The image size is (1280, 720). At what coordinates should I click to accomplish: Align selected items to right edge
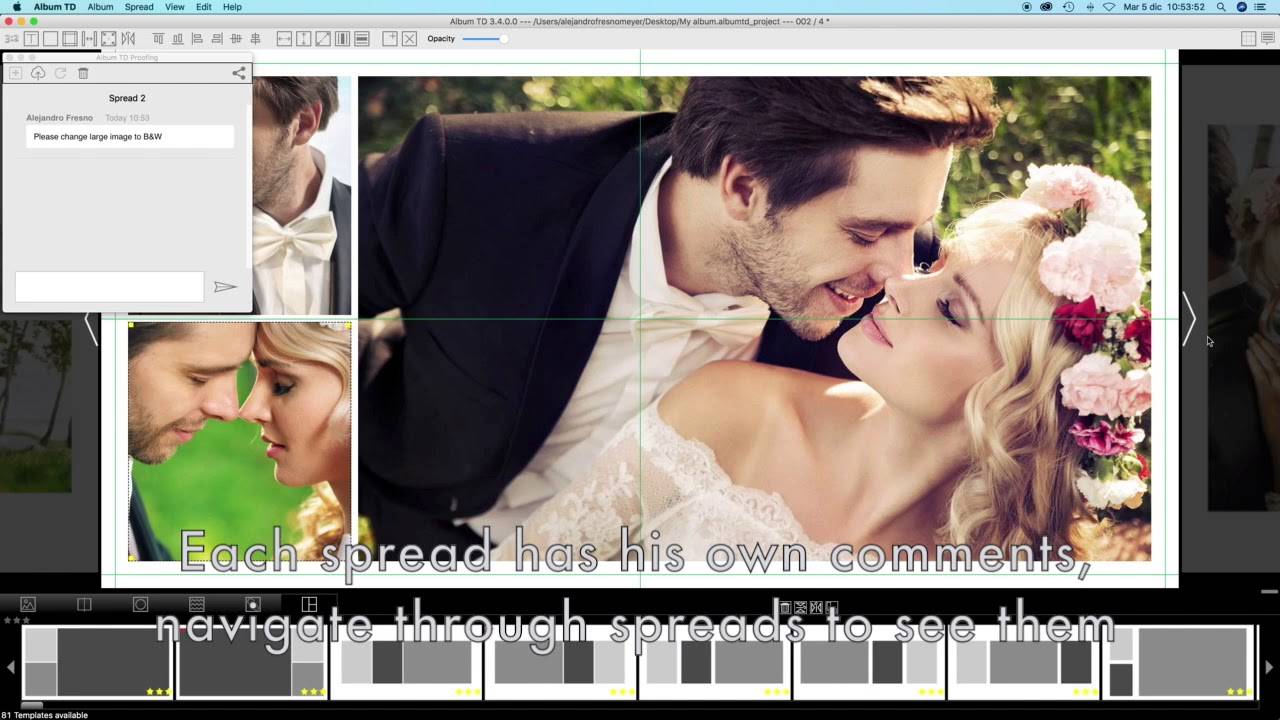pyautogui.click(x=216, y=39)
